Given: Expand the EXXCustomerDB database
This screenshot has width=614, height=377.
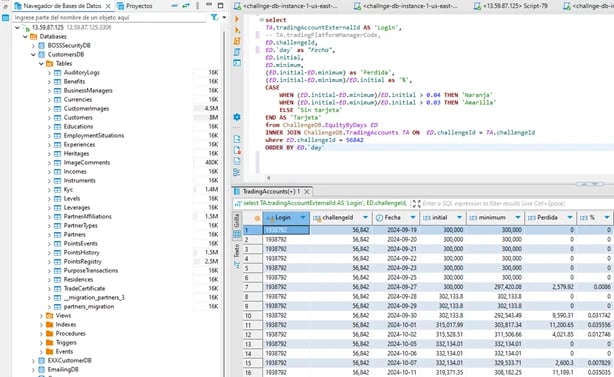Looking at the screenshot, I should pos(33,361).
